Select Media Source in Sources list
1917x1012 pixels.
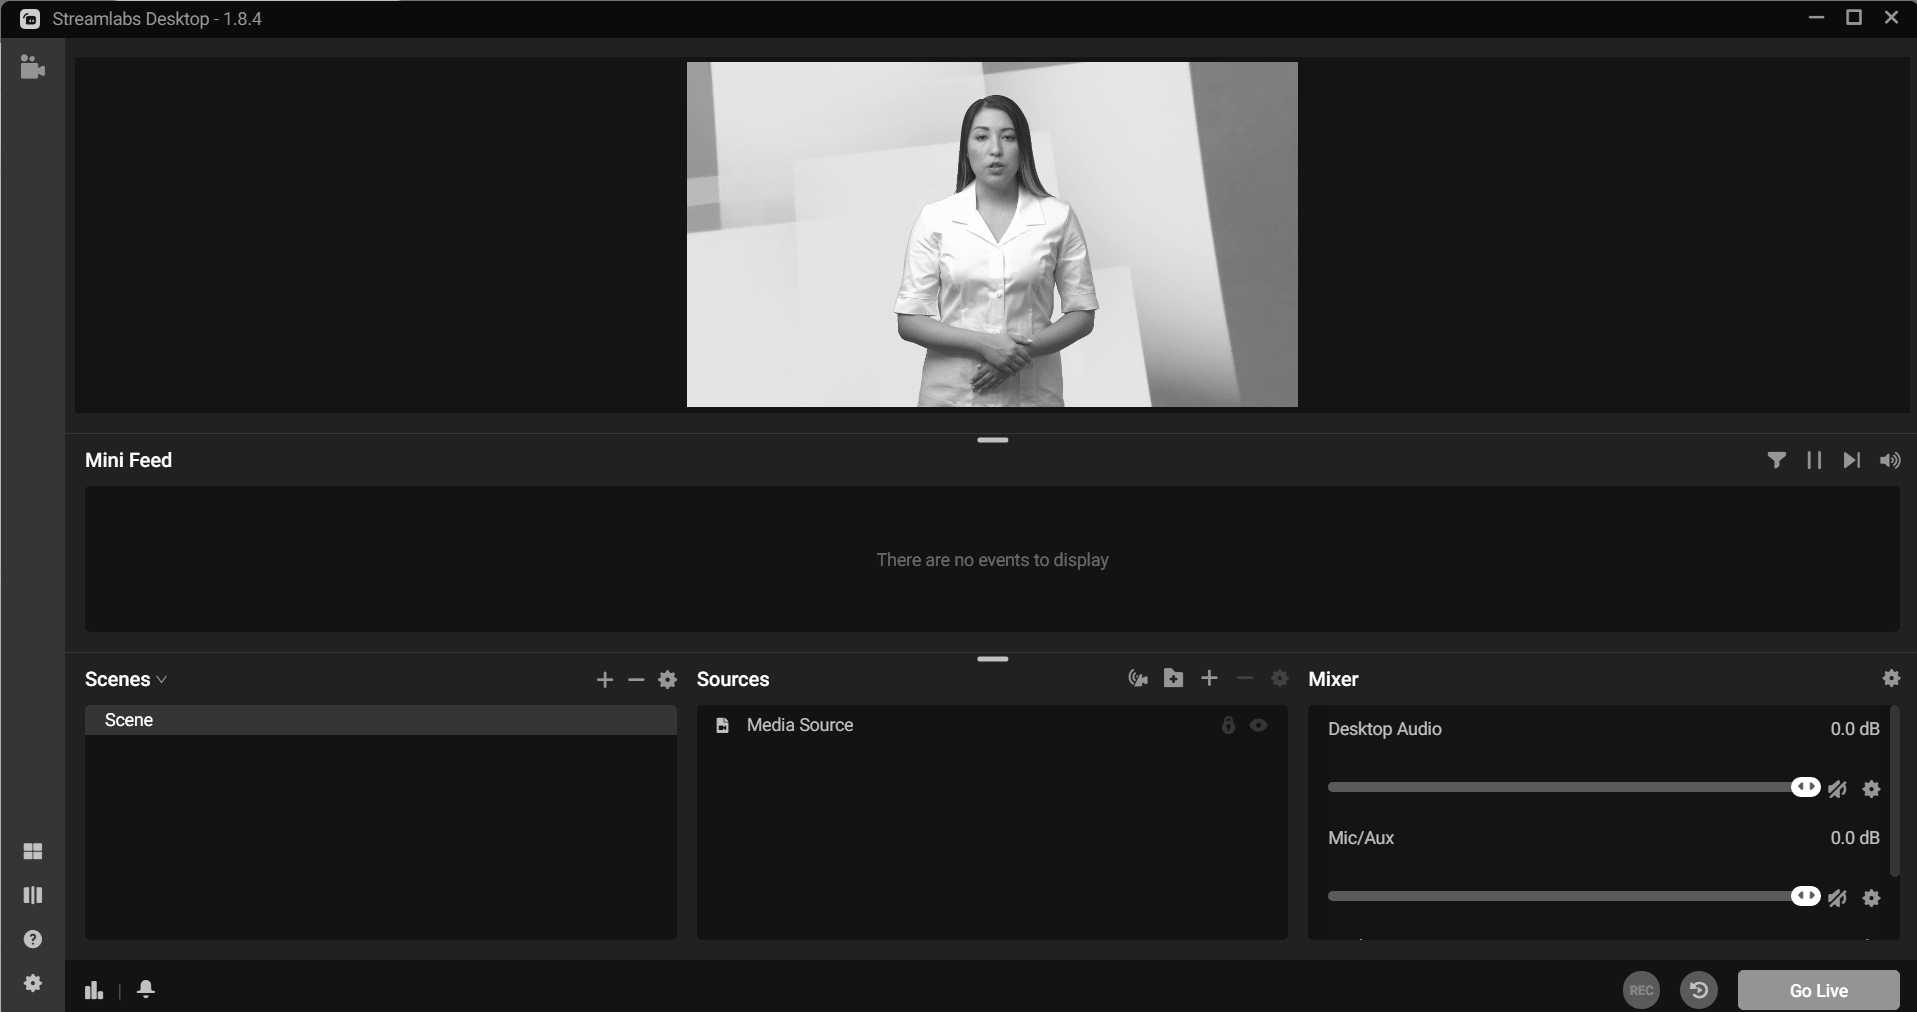pos(800,725)
